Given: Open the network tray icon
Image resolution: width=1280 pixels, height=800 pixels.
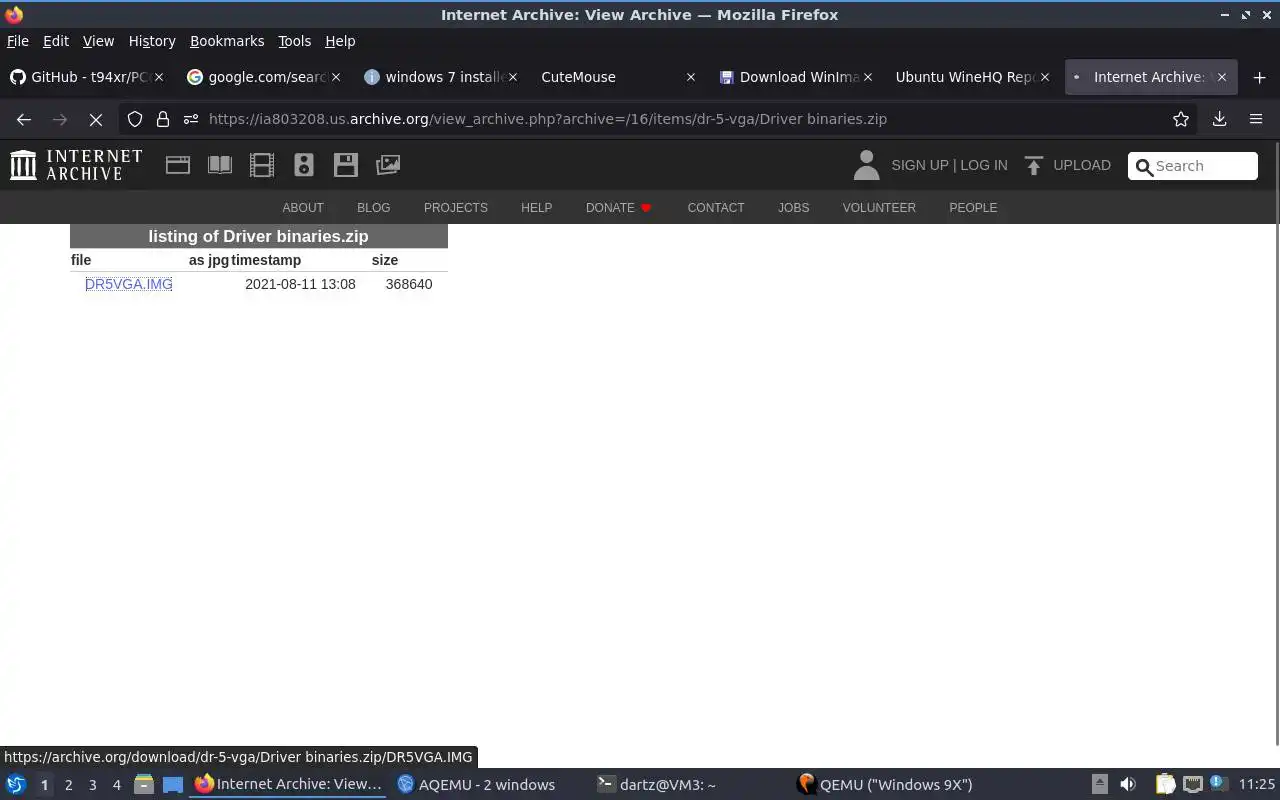Looking at the screenshot, I should [x=1192, y=784].
